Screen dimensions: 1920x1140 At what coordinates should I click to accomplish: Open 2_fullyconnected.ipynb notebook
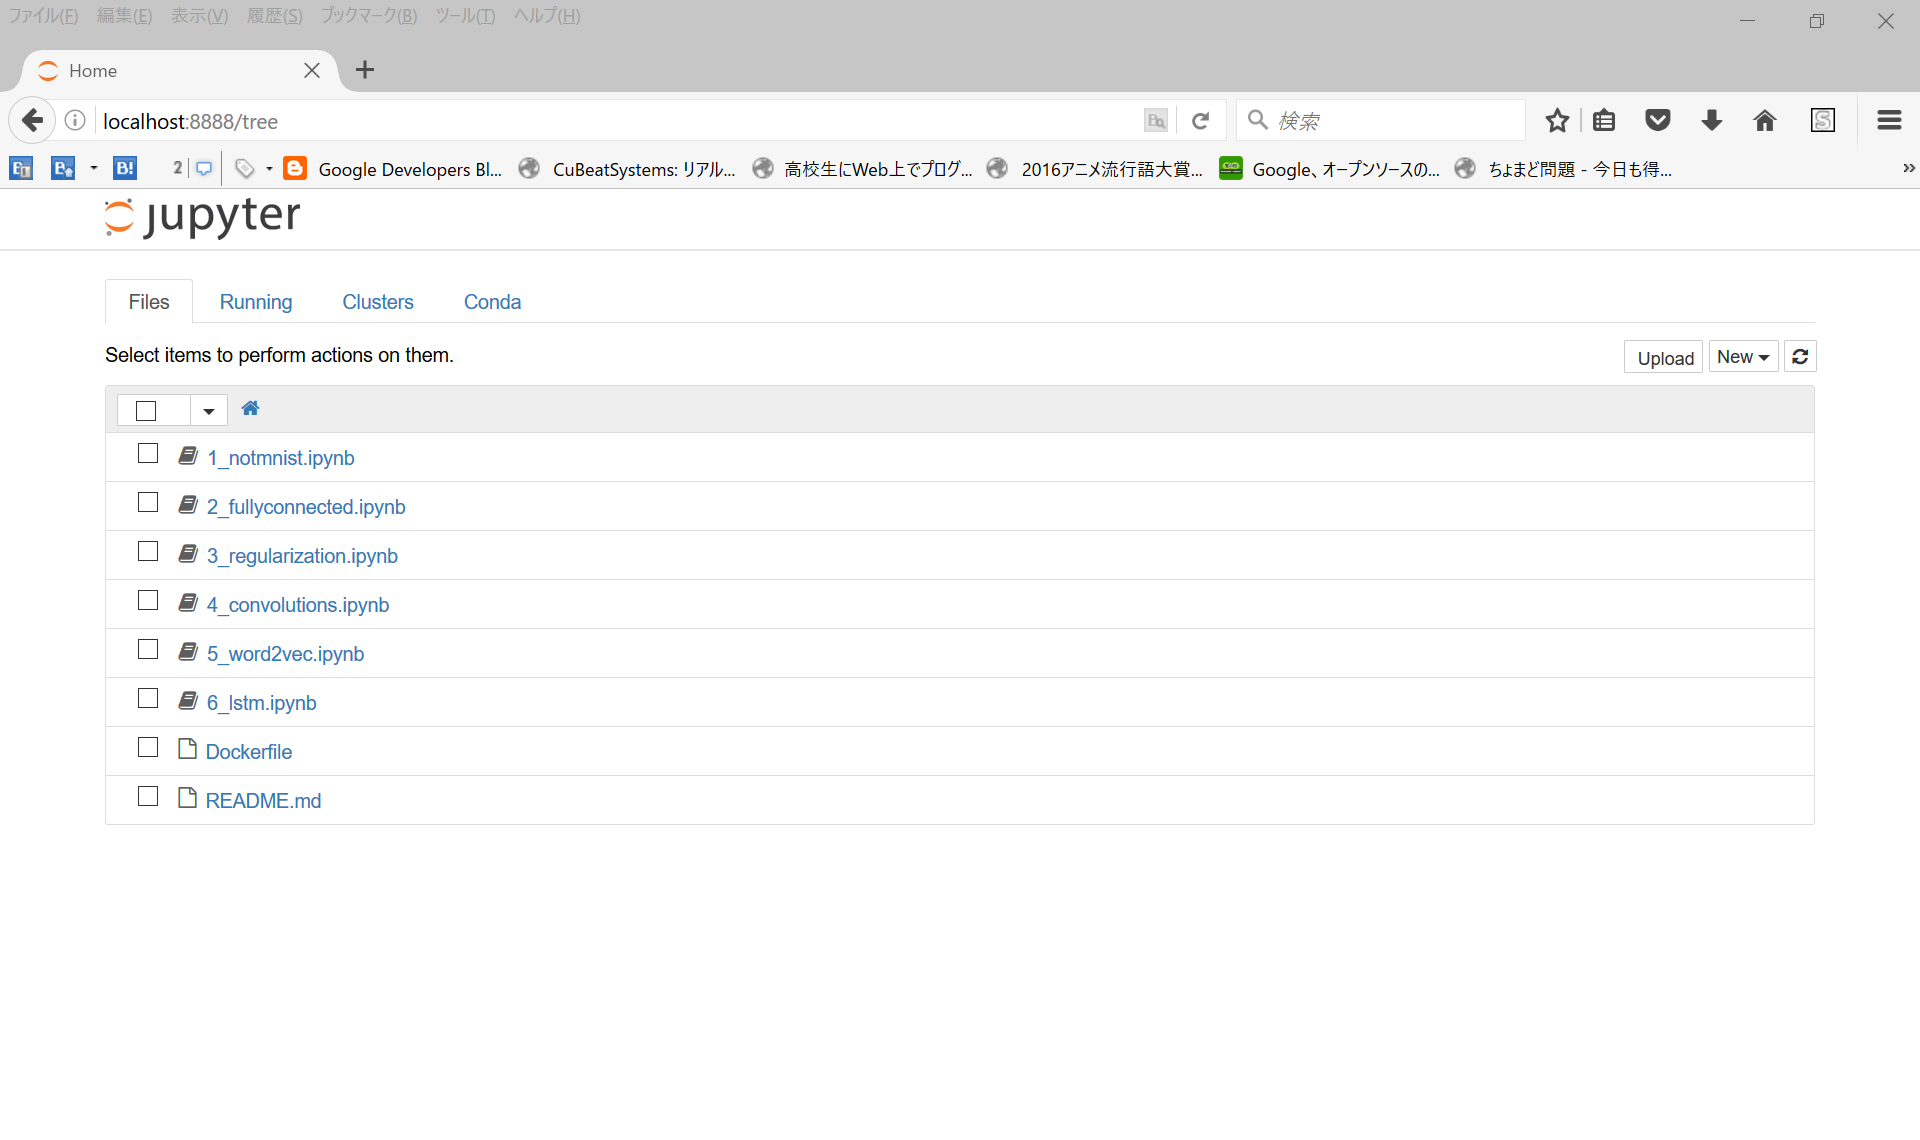coord(306,507)
